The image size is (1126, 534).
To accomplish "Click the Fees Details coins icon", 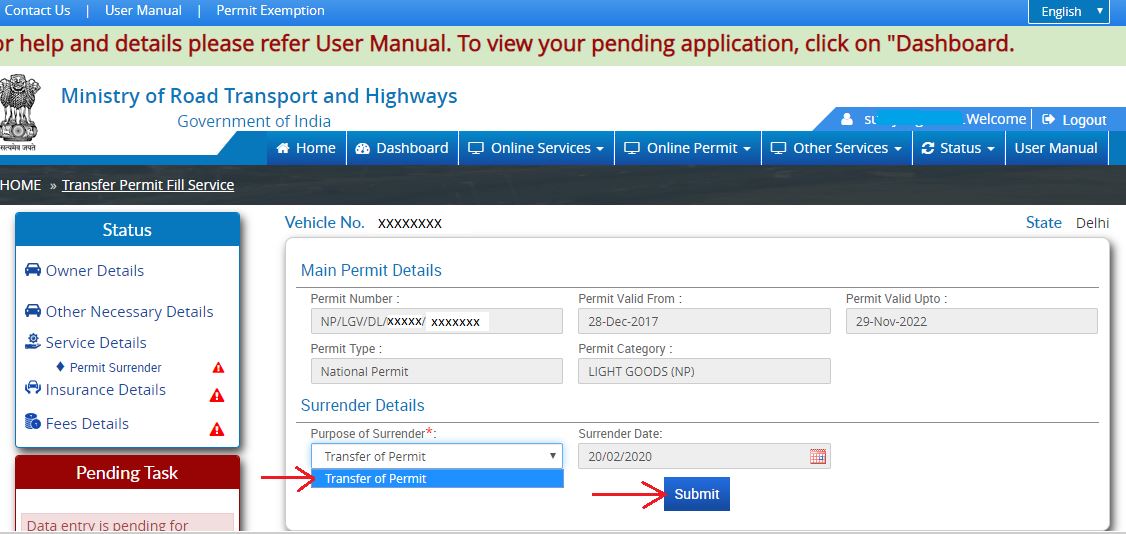I will 33,422.
